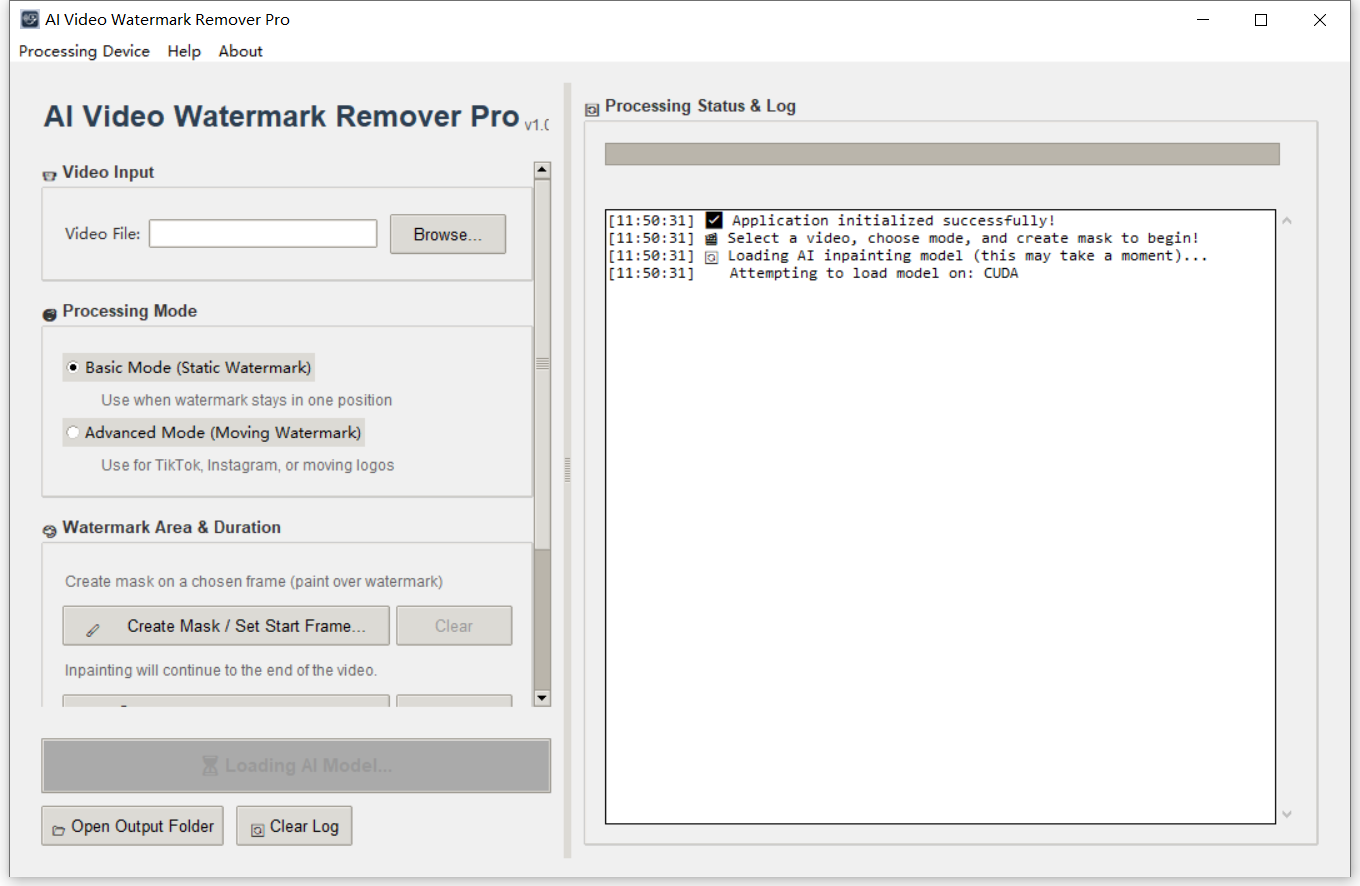Click the app icon in title bar
The image size is (1360, 886).
point(30,20)
